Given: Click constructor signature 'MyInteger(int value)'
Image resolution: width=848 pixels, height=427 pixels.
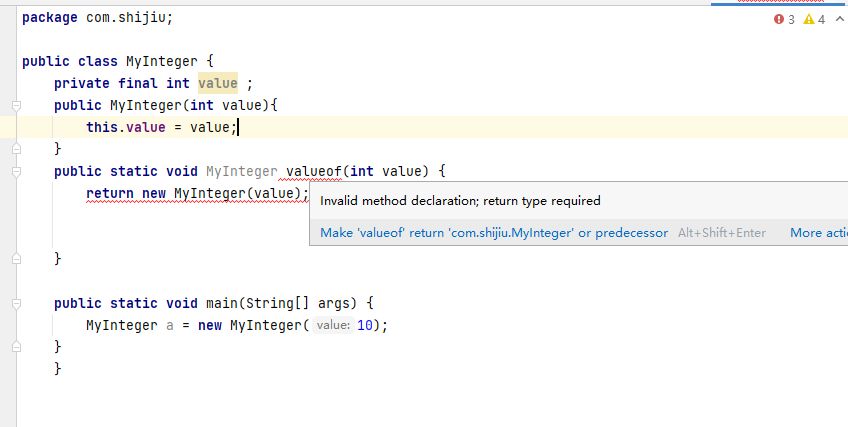Looking at the screenshot, I should (x=190, y=105).
